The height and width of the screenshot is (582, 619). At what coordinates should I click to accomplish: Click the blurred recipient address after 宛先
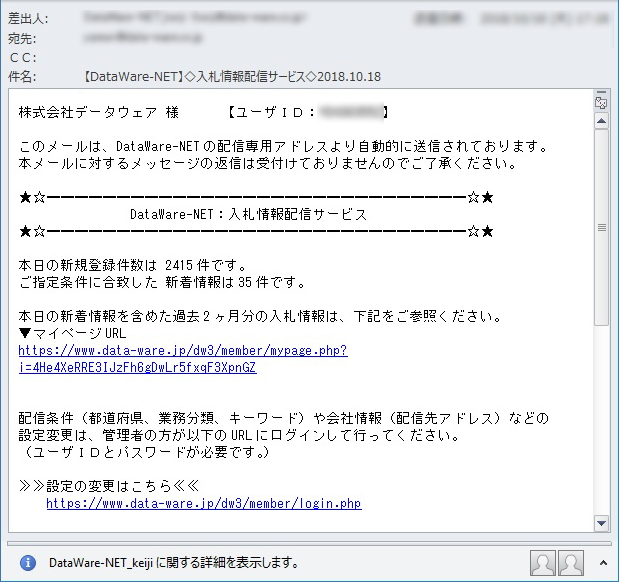(x=143, y=38)
